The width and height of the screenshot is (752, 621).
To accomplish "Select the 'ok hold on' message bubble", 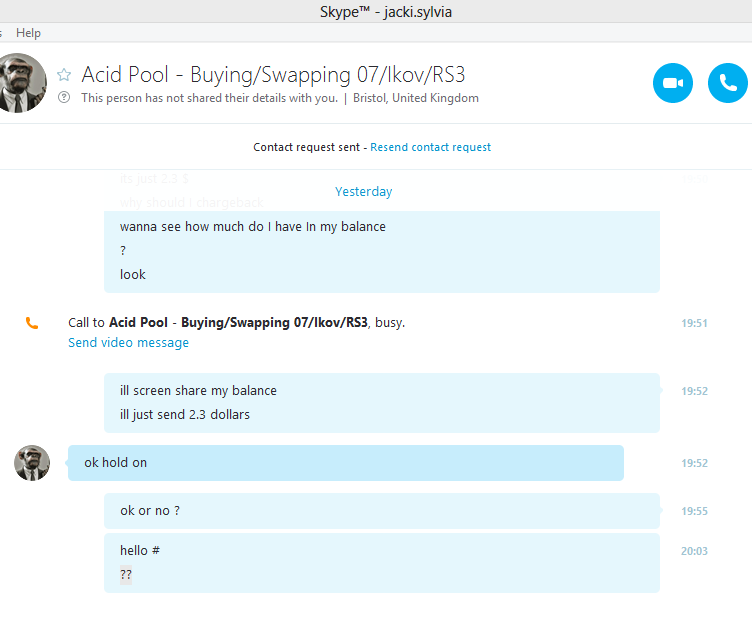I will 345,463.
